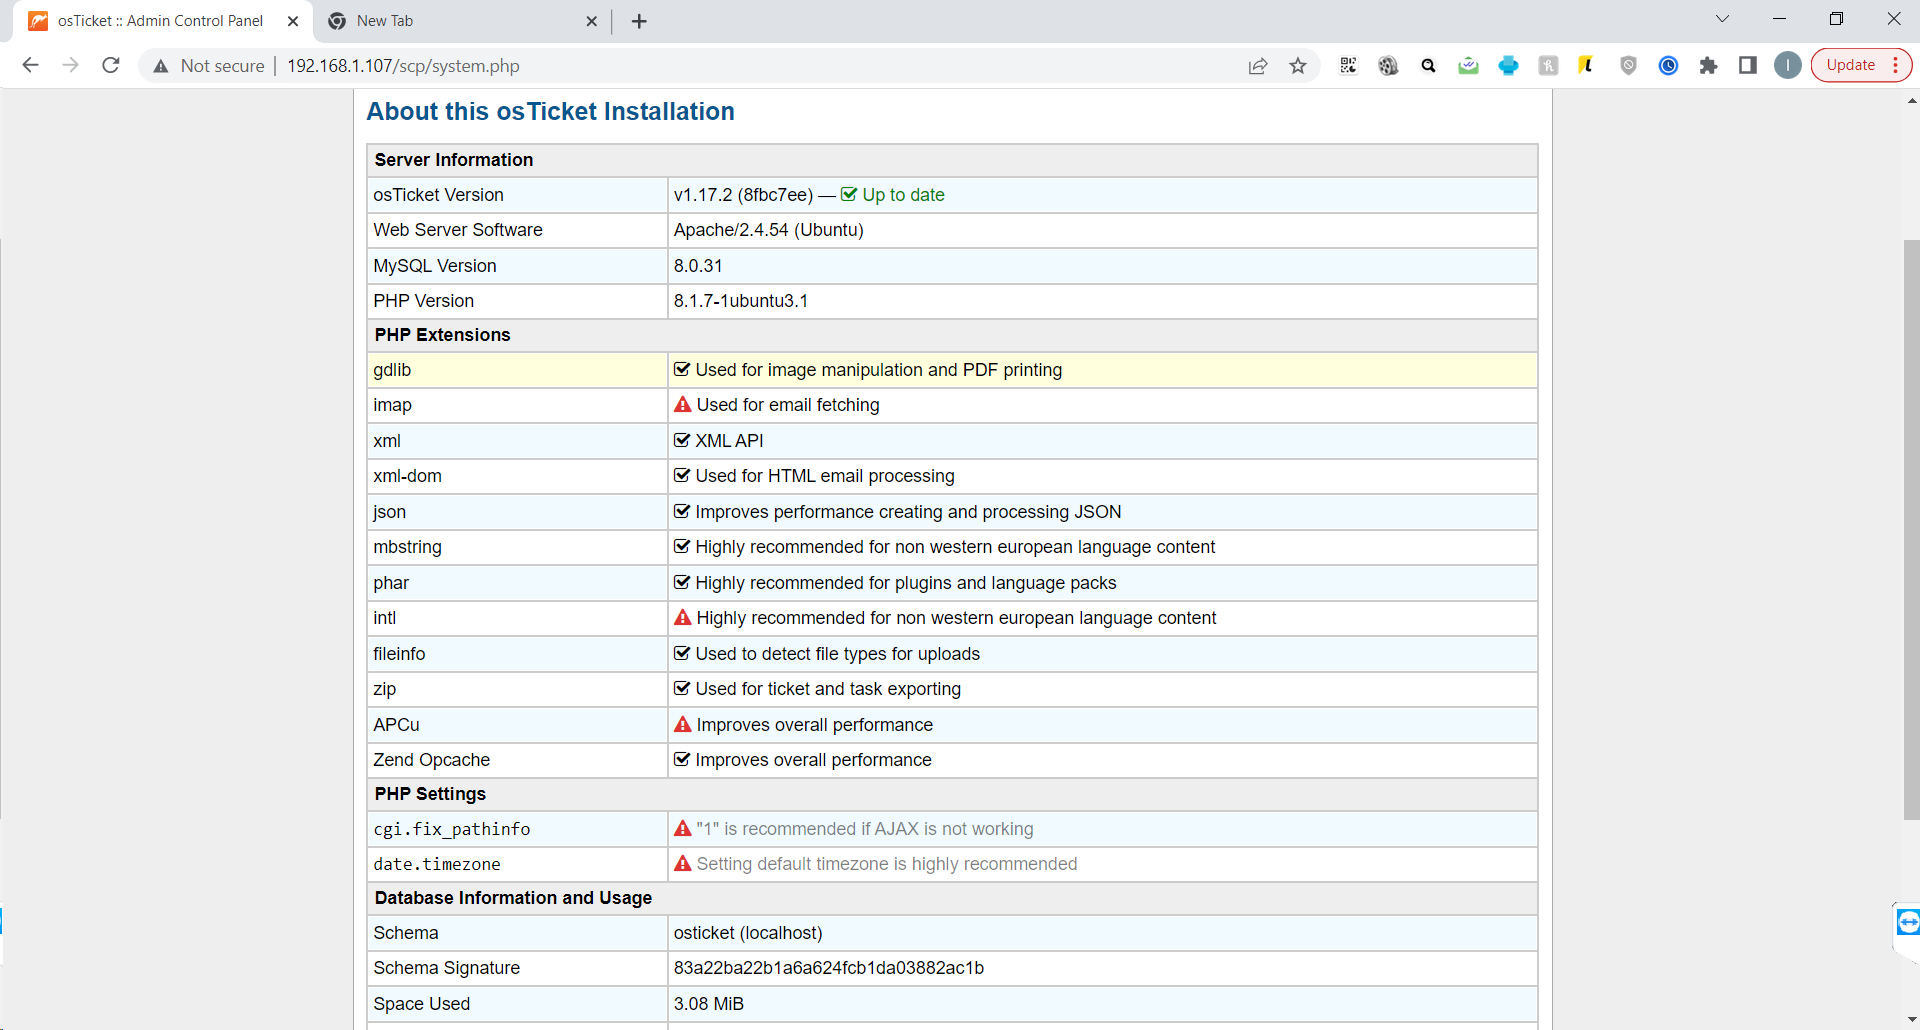Click the imap warning triangle icon
The height and width of the screenshot is (1030, 1920).
[683, 405]
